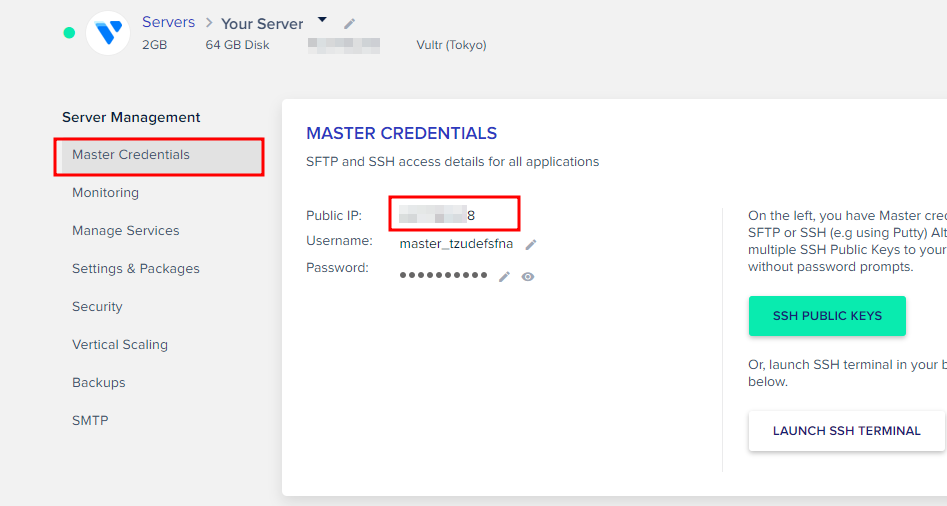Image resolution: width=947 pixels, height=506 pixels.
Task: Click the LAUNCH SSH TERMINAL button
Action: [x=847, y=431]
